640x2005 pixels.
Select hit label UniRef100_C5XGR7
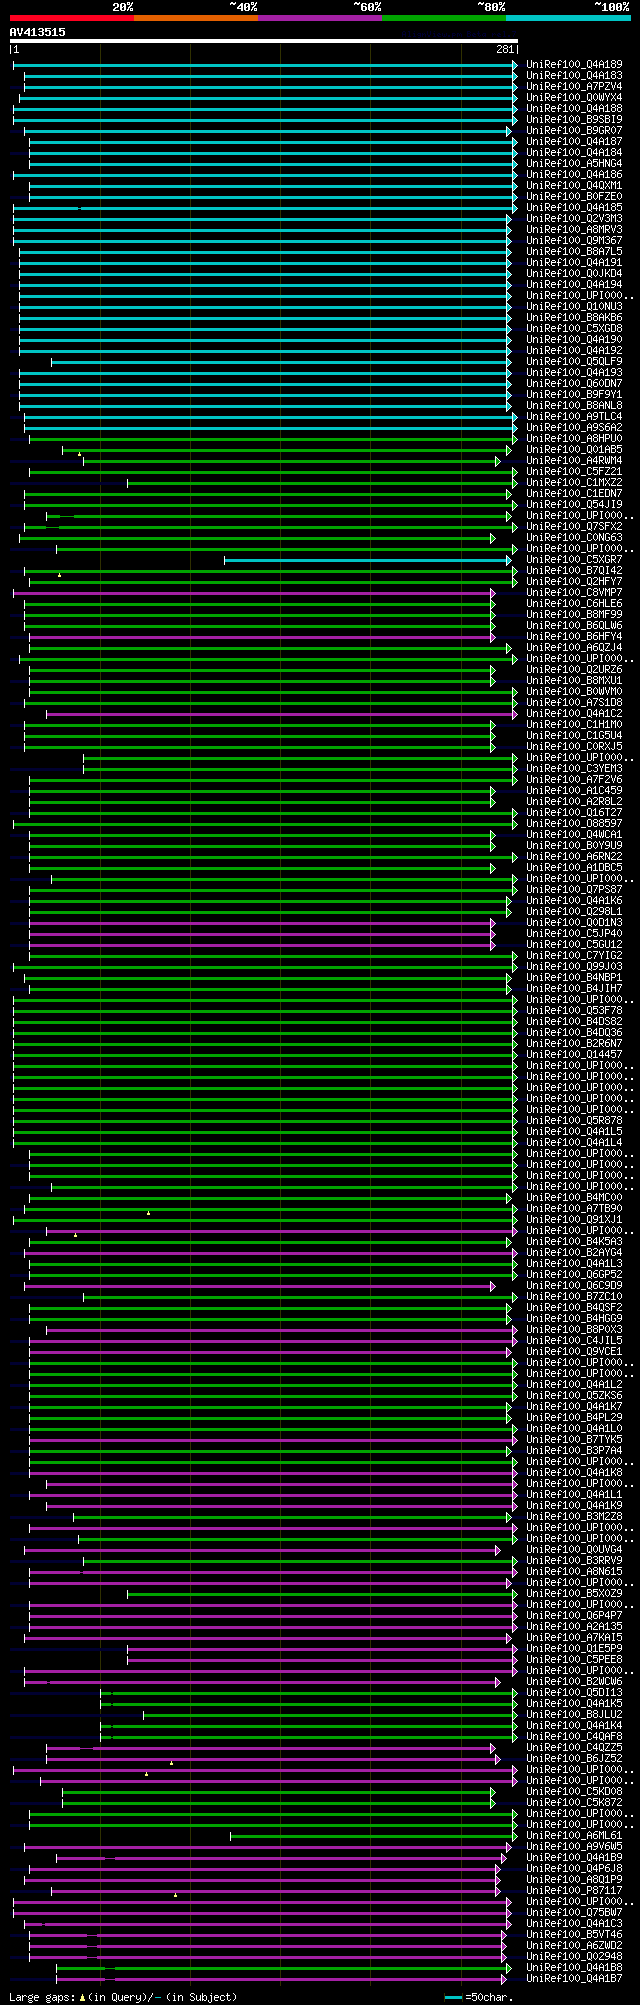pyautogui.click(x=574, y=560)
